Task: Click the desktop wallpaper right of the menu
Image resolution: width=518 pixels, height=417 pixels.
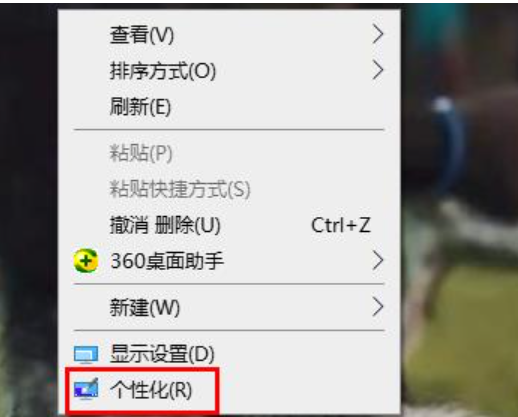Action: click(460, 207)
